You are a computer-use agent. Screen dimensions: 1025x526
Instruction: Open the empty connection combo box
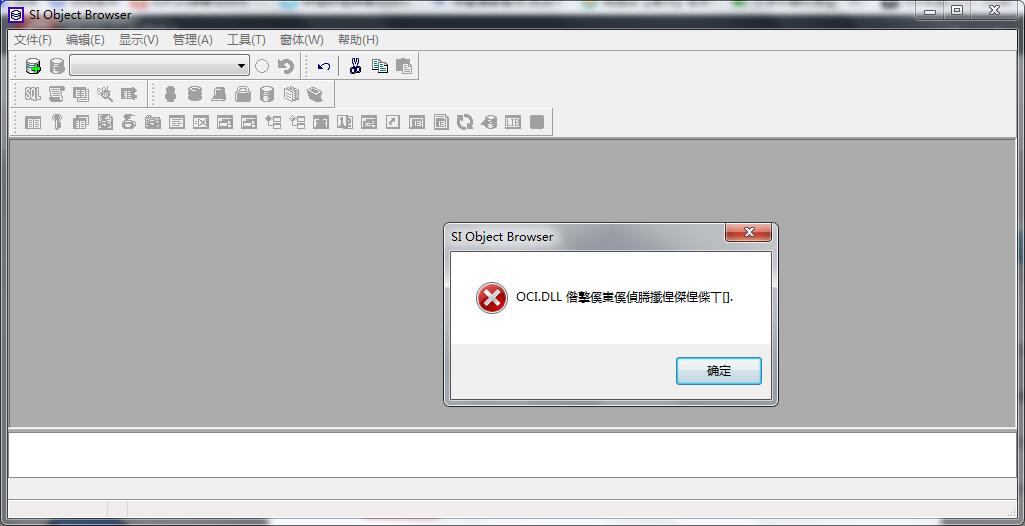point(160,66)
